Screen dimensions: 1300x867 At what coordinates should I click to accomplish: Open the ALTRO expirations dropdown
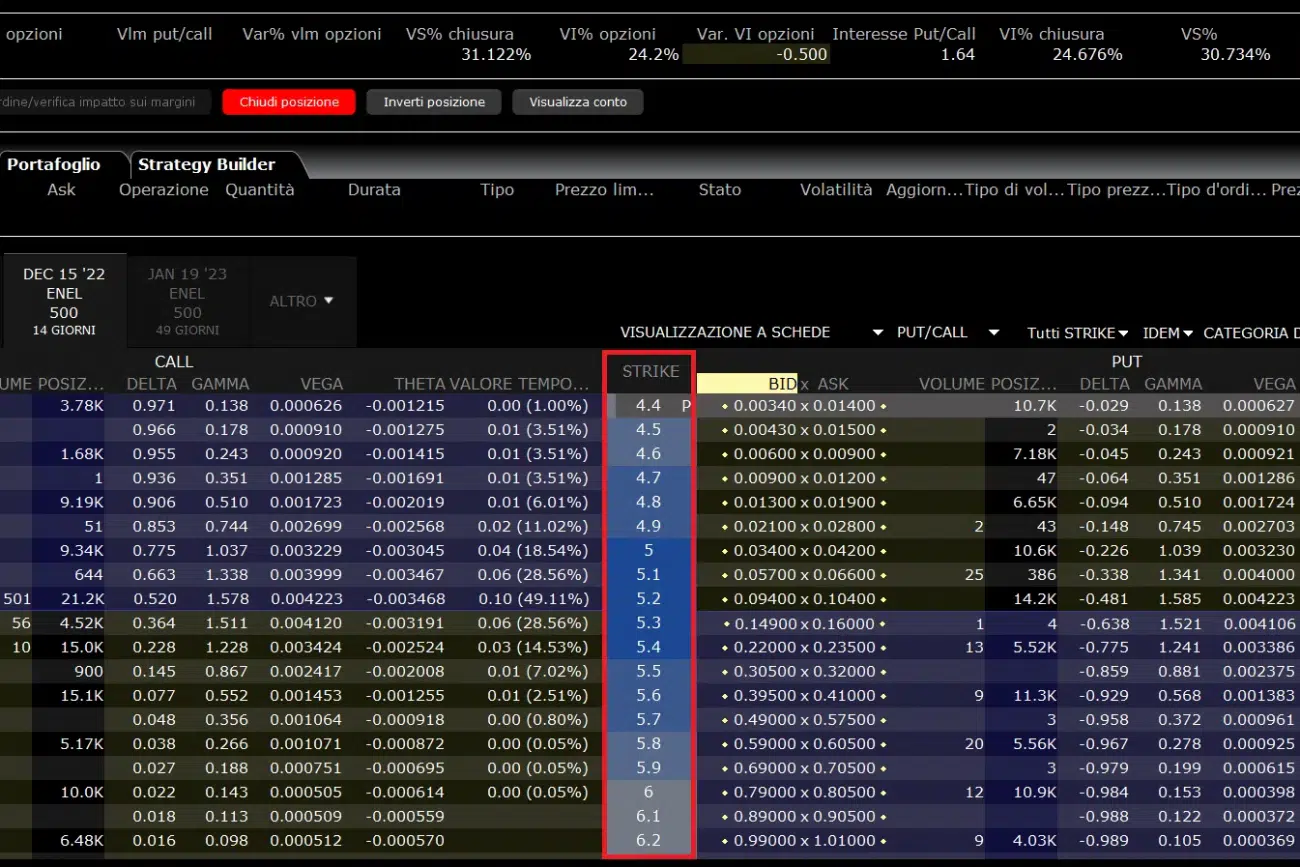301,301
